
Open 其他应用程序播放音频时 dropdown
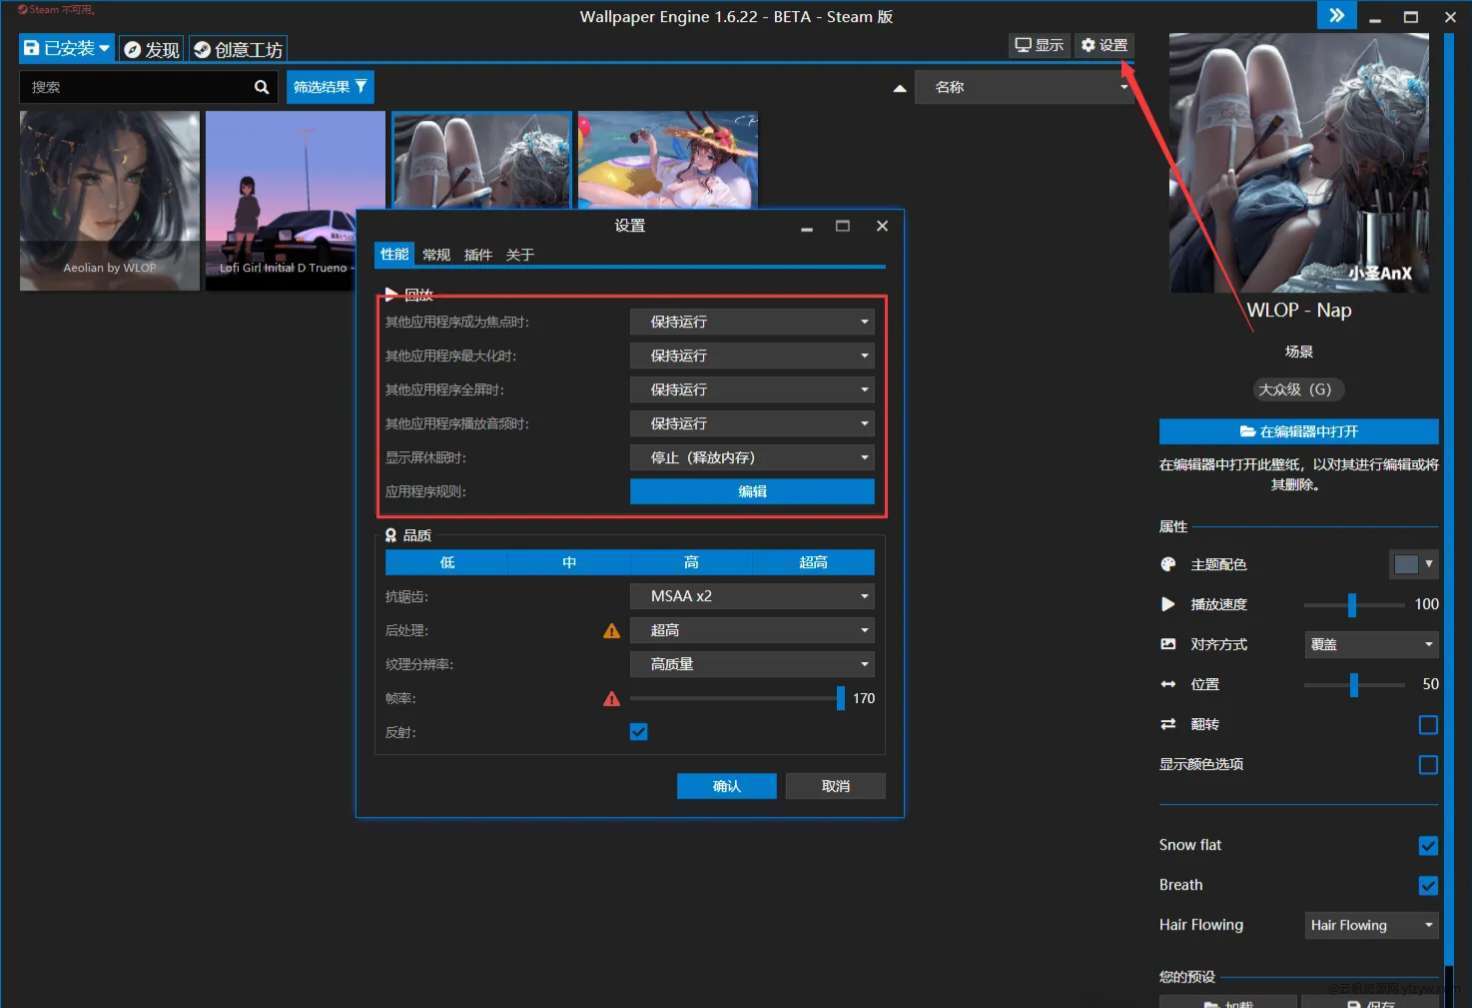coord(752,424)
